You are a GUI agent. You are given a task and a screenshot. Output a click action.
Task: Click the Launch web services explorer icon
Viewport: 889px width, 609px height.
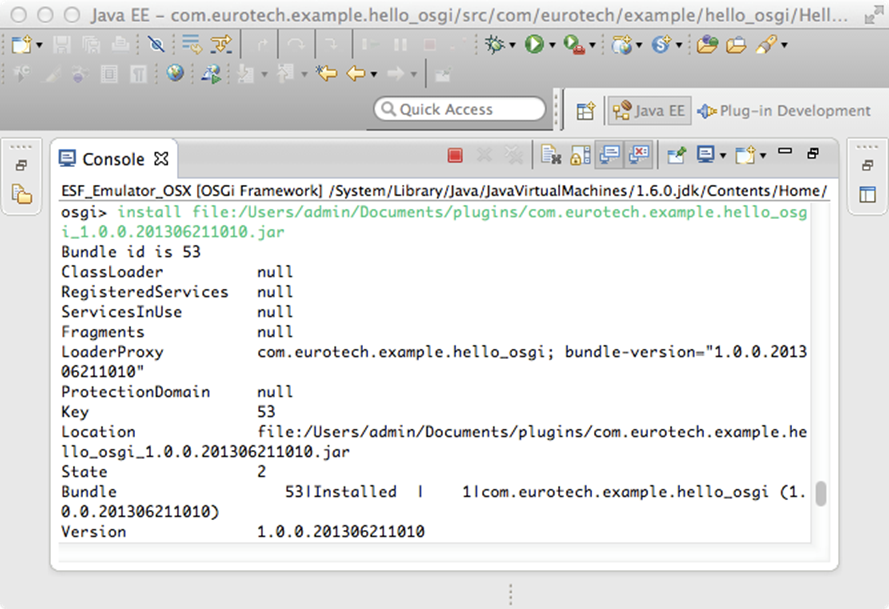[211, 74]
